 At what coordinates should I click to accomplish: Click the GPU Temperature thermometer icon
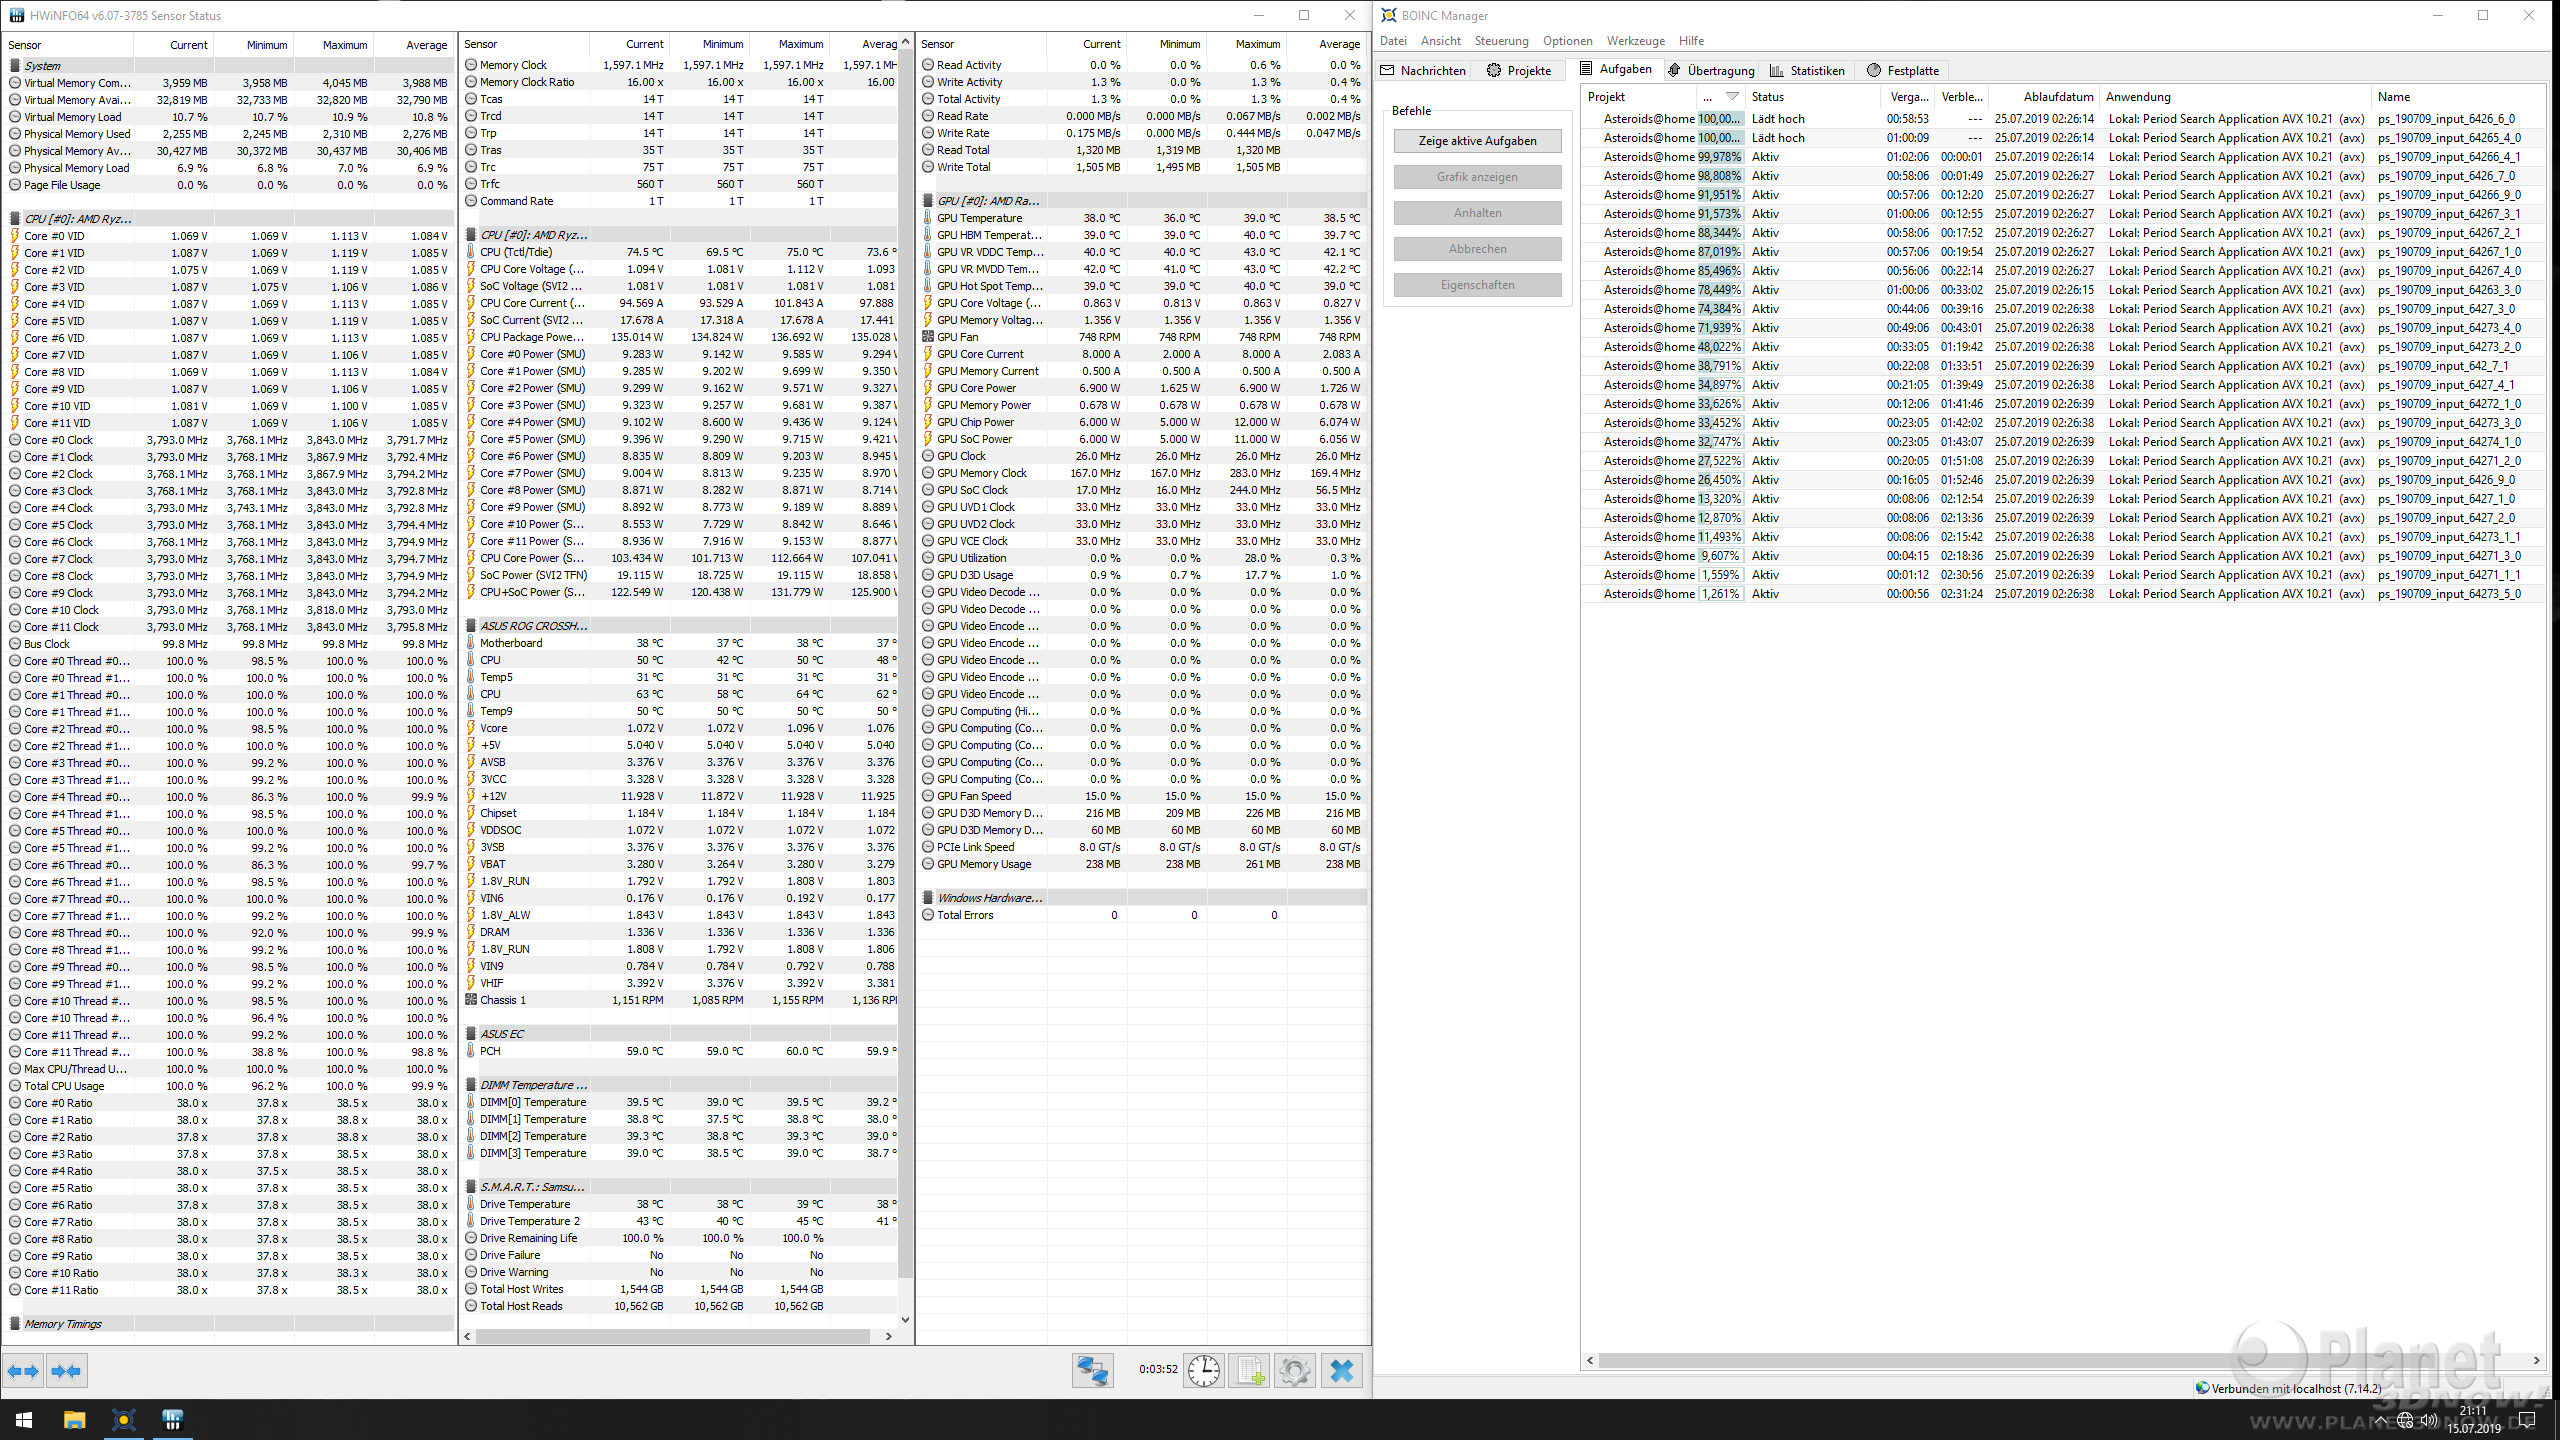pos(928,218)
